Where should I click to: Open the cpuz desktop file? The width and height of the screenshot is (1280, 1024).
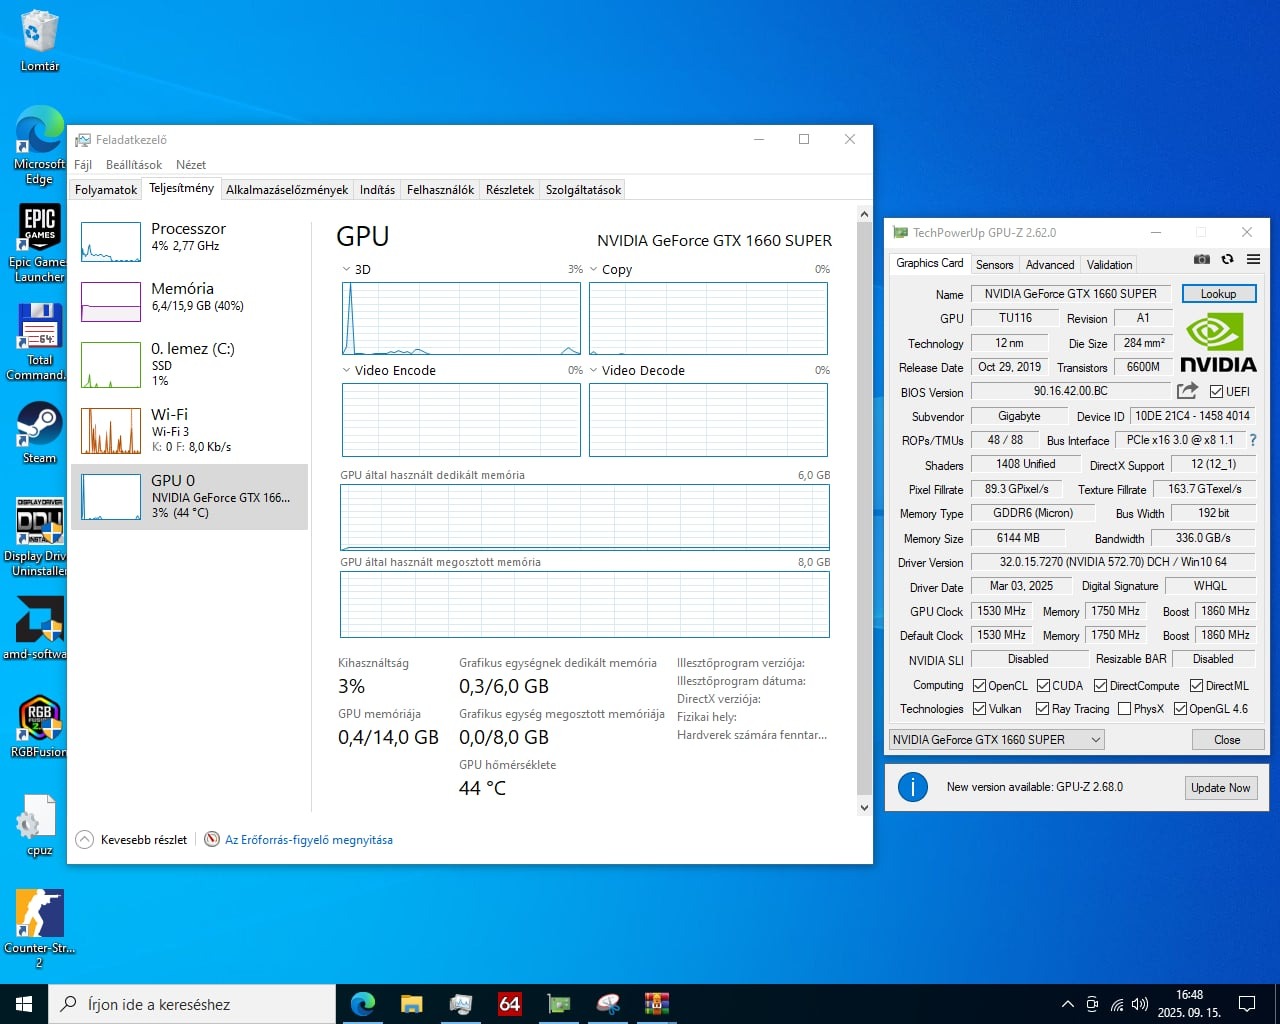pyautogui.click(x=39, y=825)
